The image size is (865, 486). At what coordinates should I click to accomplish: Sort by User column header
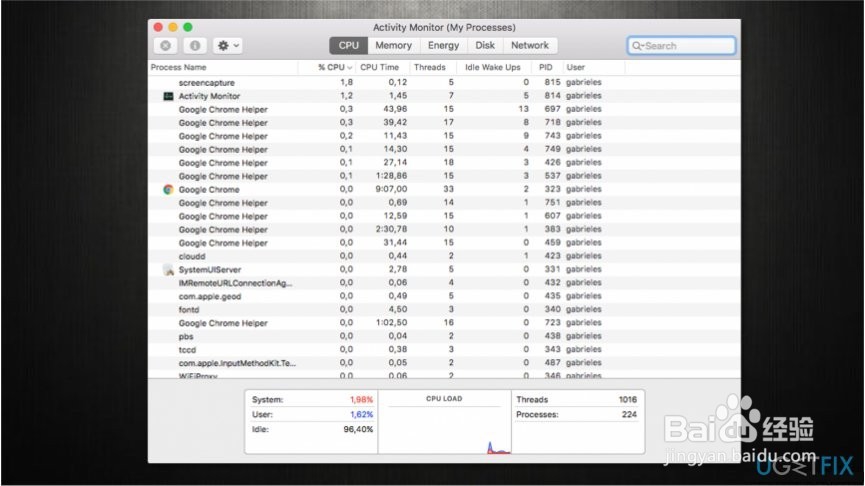(x=594, y=67)
